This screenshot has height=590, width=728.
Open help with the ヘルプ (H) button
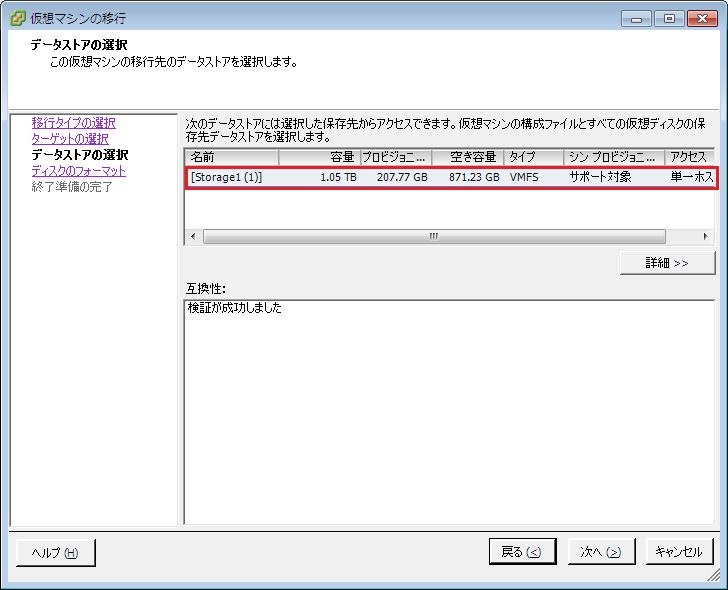point(56,552)
